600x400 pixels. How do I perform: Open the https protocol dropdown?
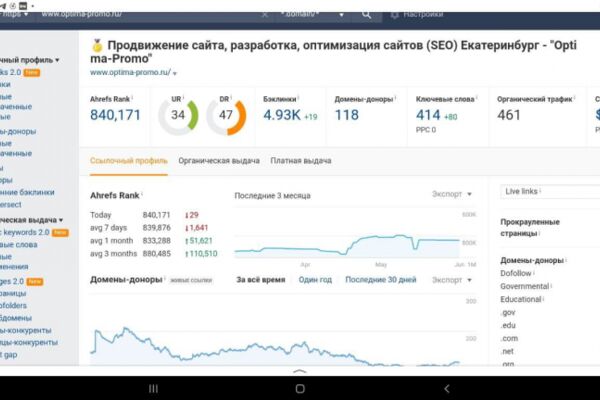[x=14, y=14]
